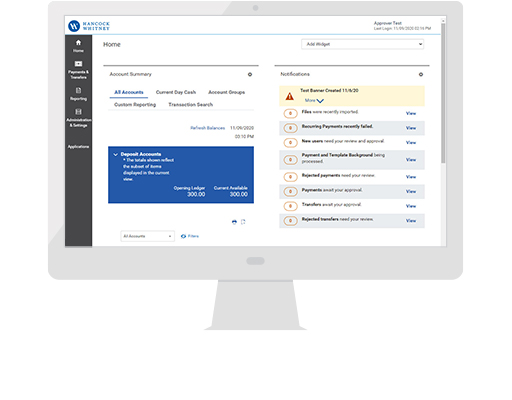Image resolution: width=512 pixels, height=400 pixels.
Task: Open Administration & Settings in sidebar
Action: [x=78, y=118]
